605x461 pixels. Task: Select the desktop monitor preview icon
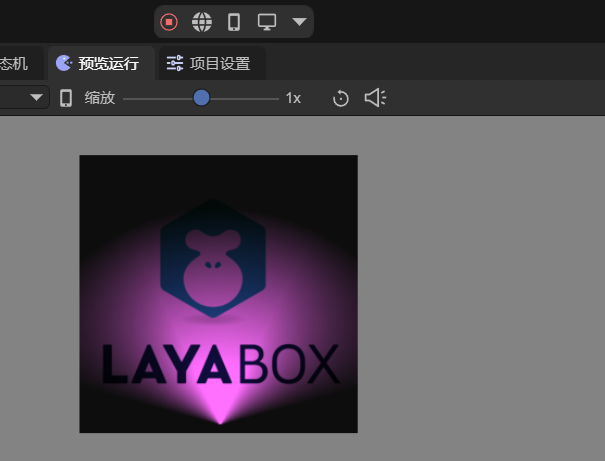pos(267,21)
